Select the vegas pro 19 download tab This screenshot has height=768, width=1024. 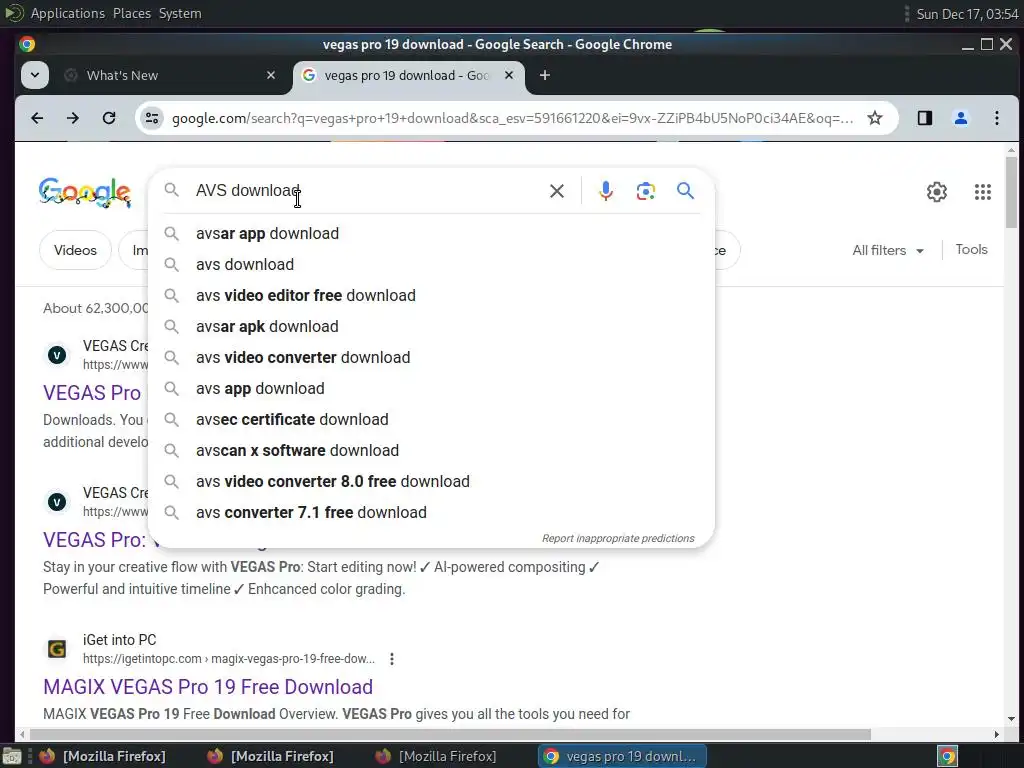tap(407, 76)
